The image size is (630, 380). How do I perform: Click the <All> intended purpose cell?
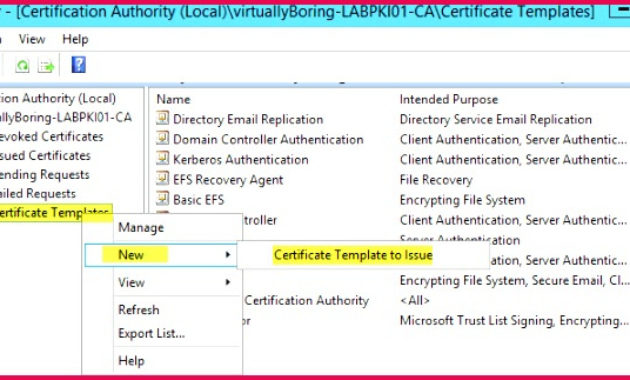pos(415,300)
